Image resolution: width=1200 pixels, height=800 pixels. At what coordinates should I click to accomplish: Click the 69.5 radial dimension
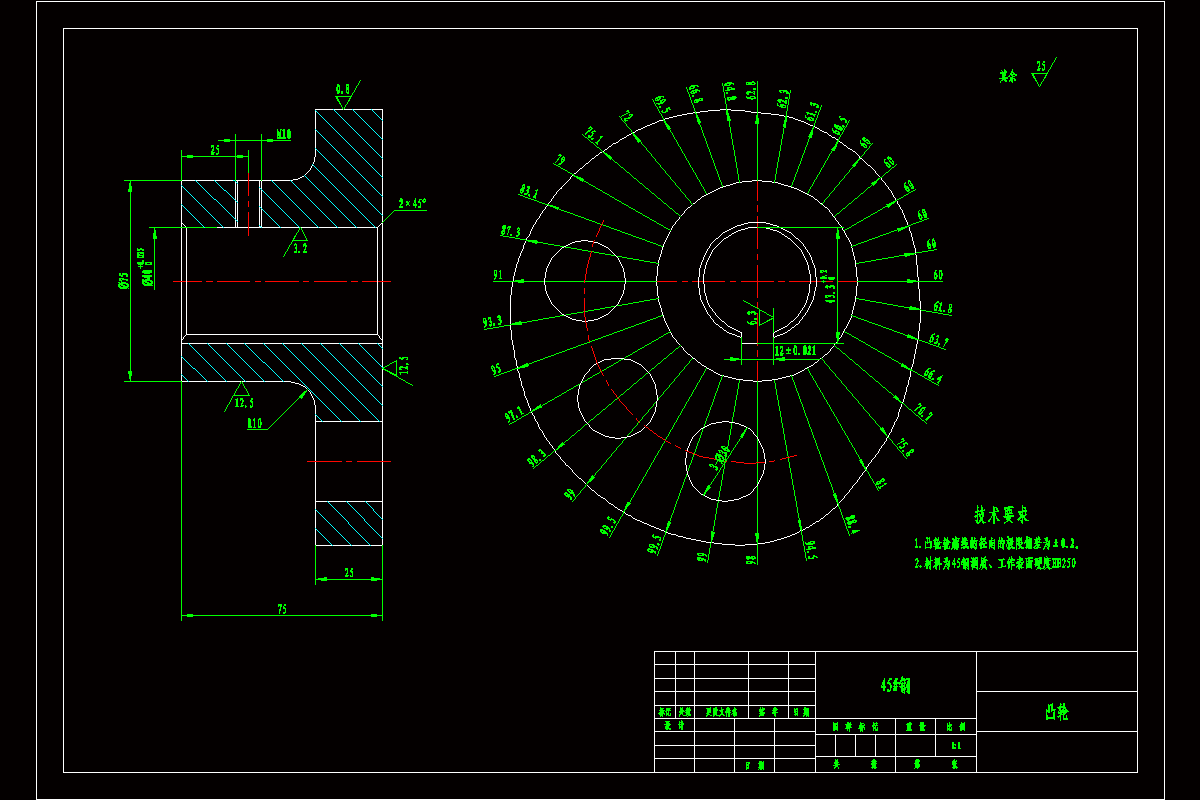pos(662,103)
